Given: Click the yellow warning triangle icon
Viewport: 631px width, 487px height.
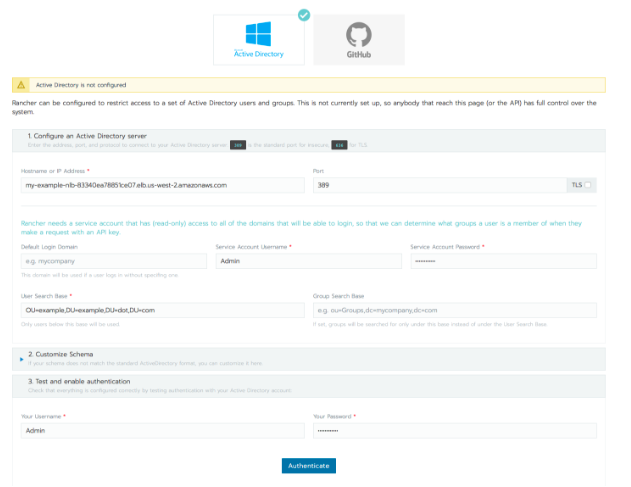Looking at the screenshot, I should 21,86.
